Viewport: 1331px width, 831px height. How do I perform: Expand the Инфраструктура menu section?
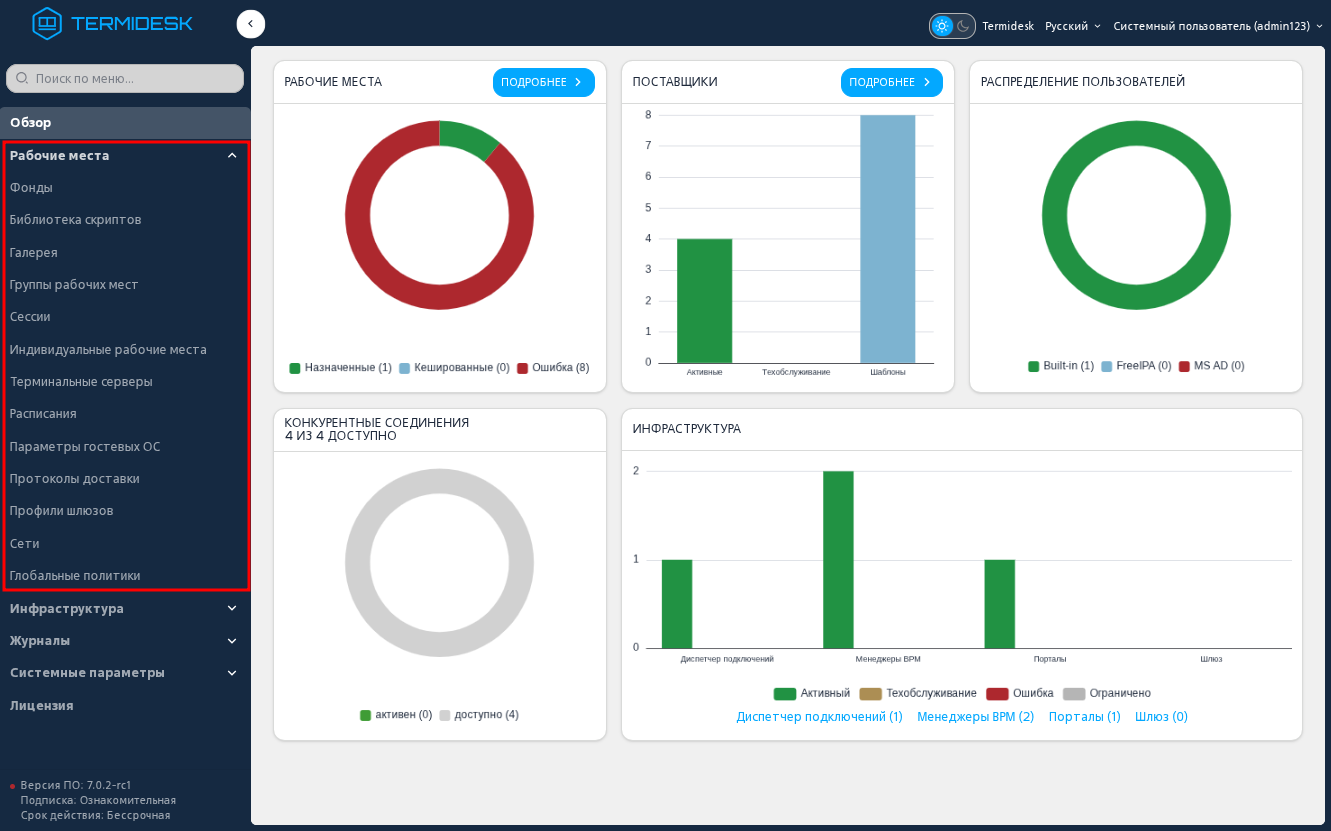[x=125, y=608]
